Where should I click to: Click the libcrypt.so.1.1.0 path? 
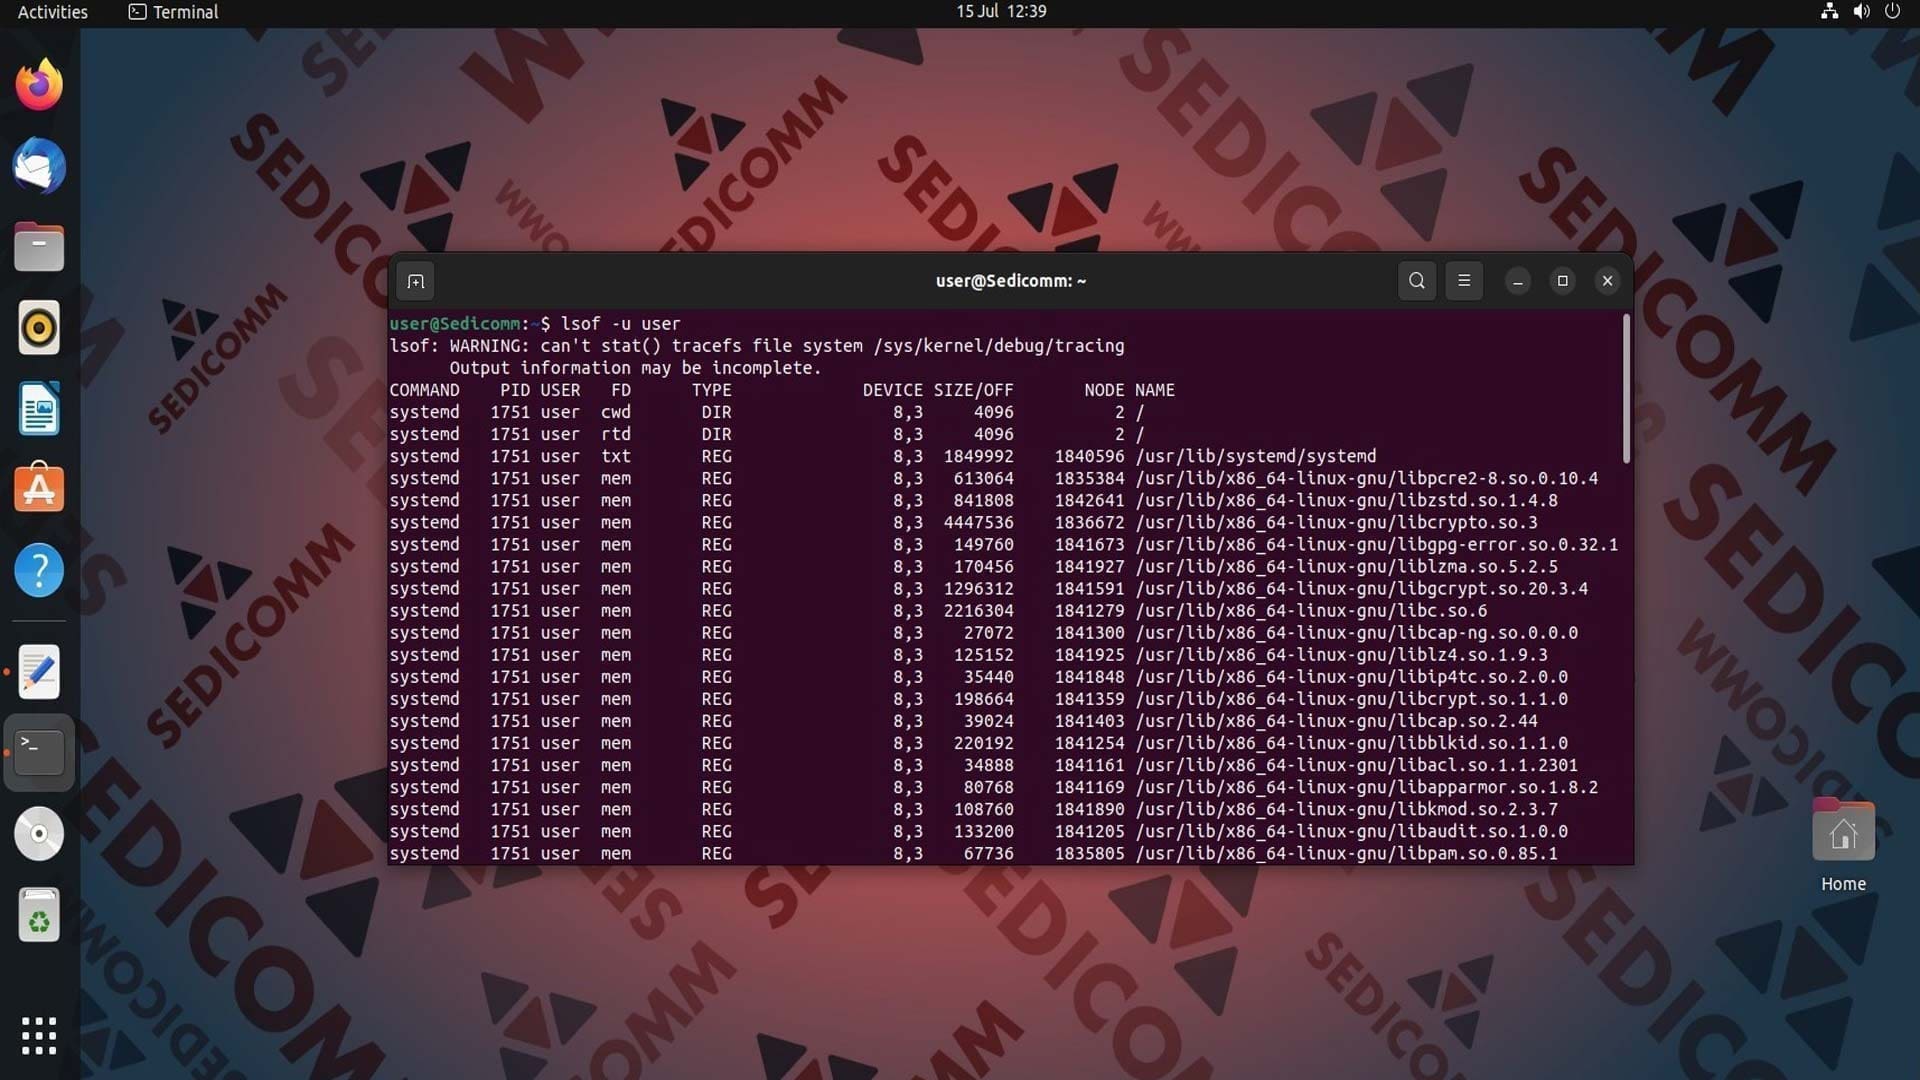tap(1352, 699)
